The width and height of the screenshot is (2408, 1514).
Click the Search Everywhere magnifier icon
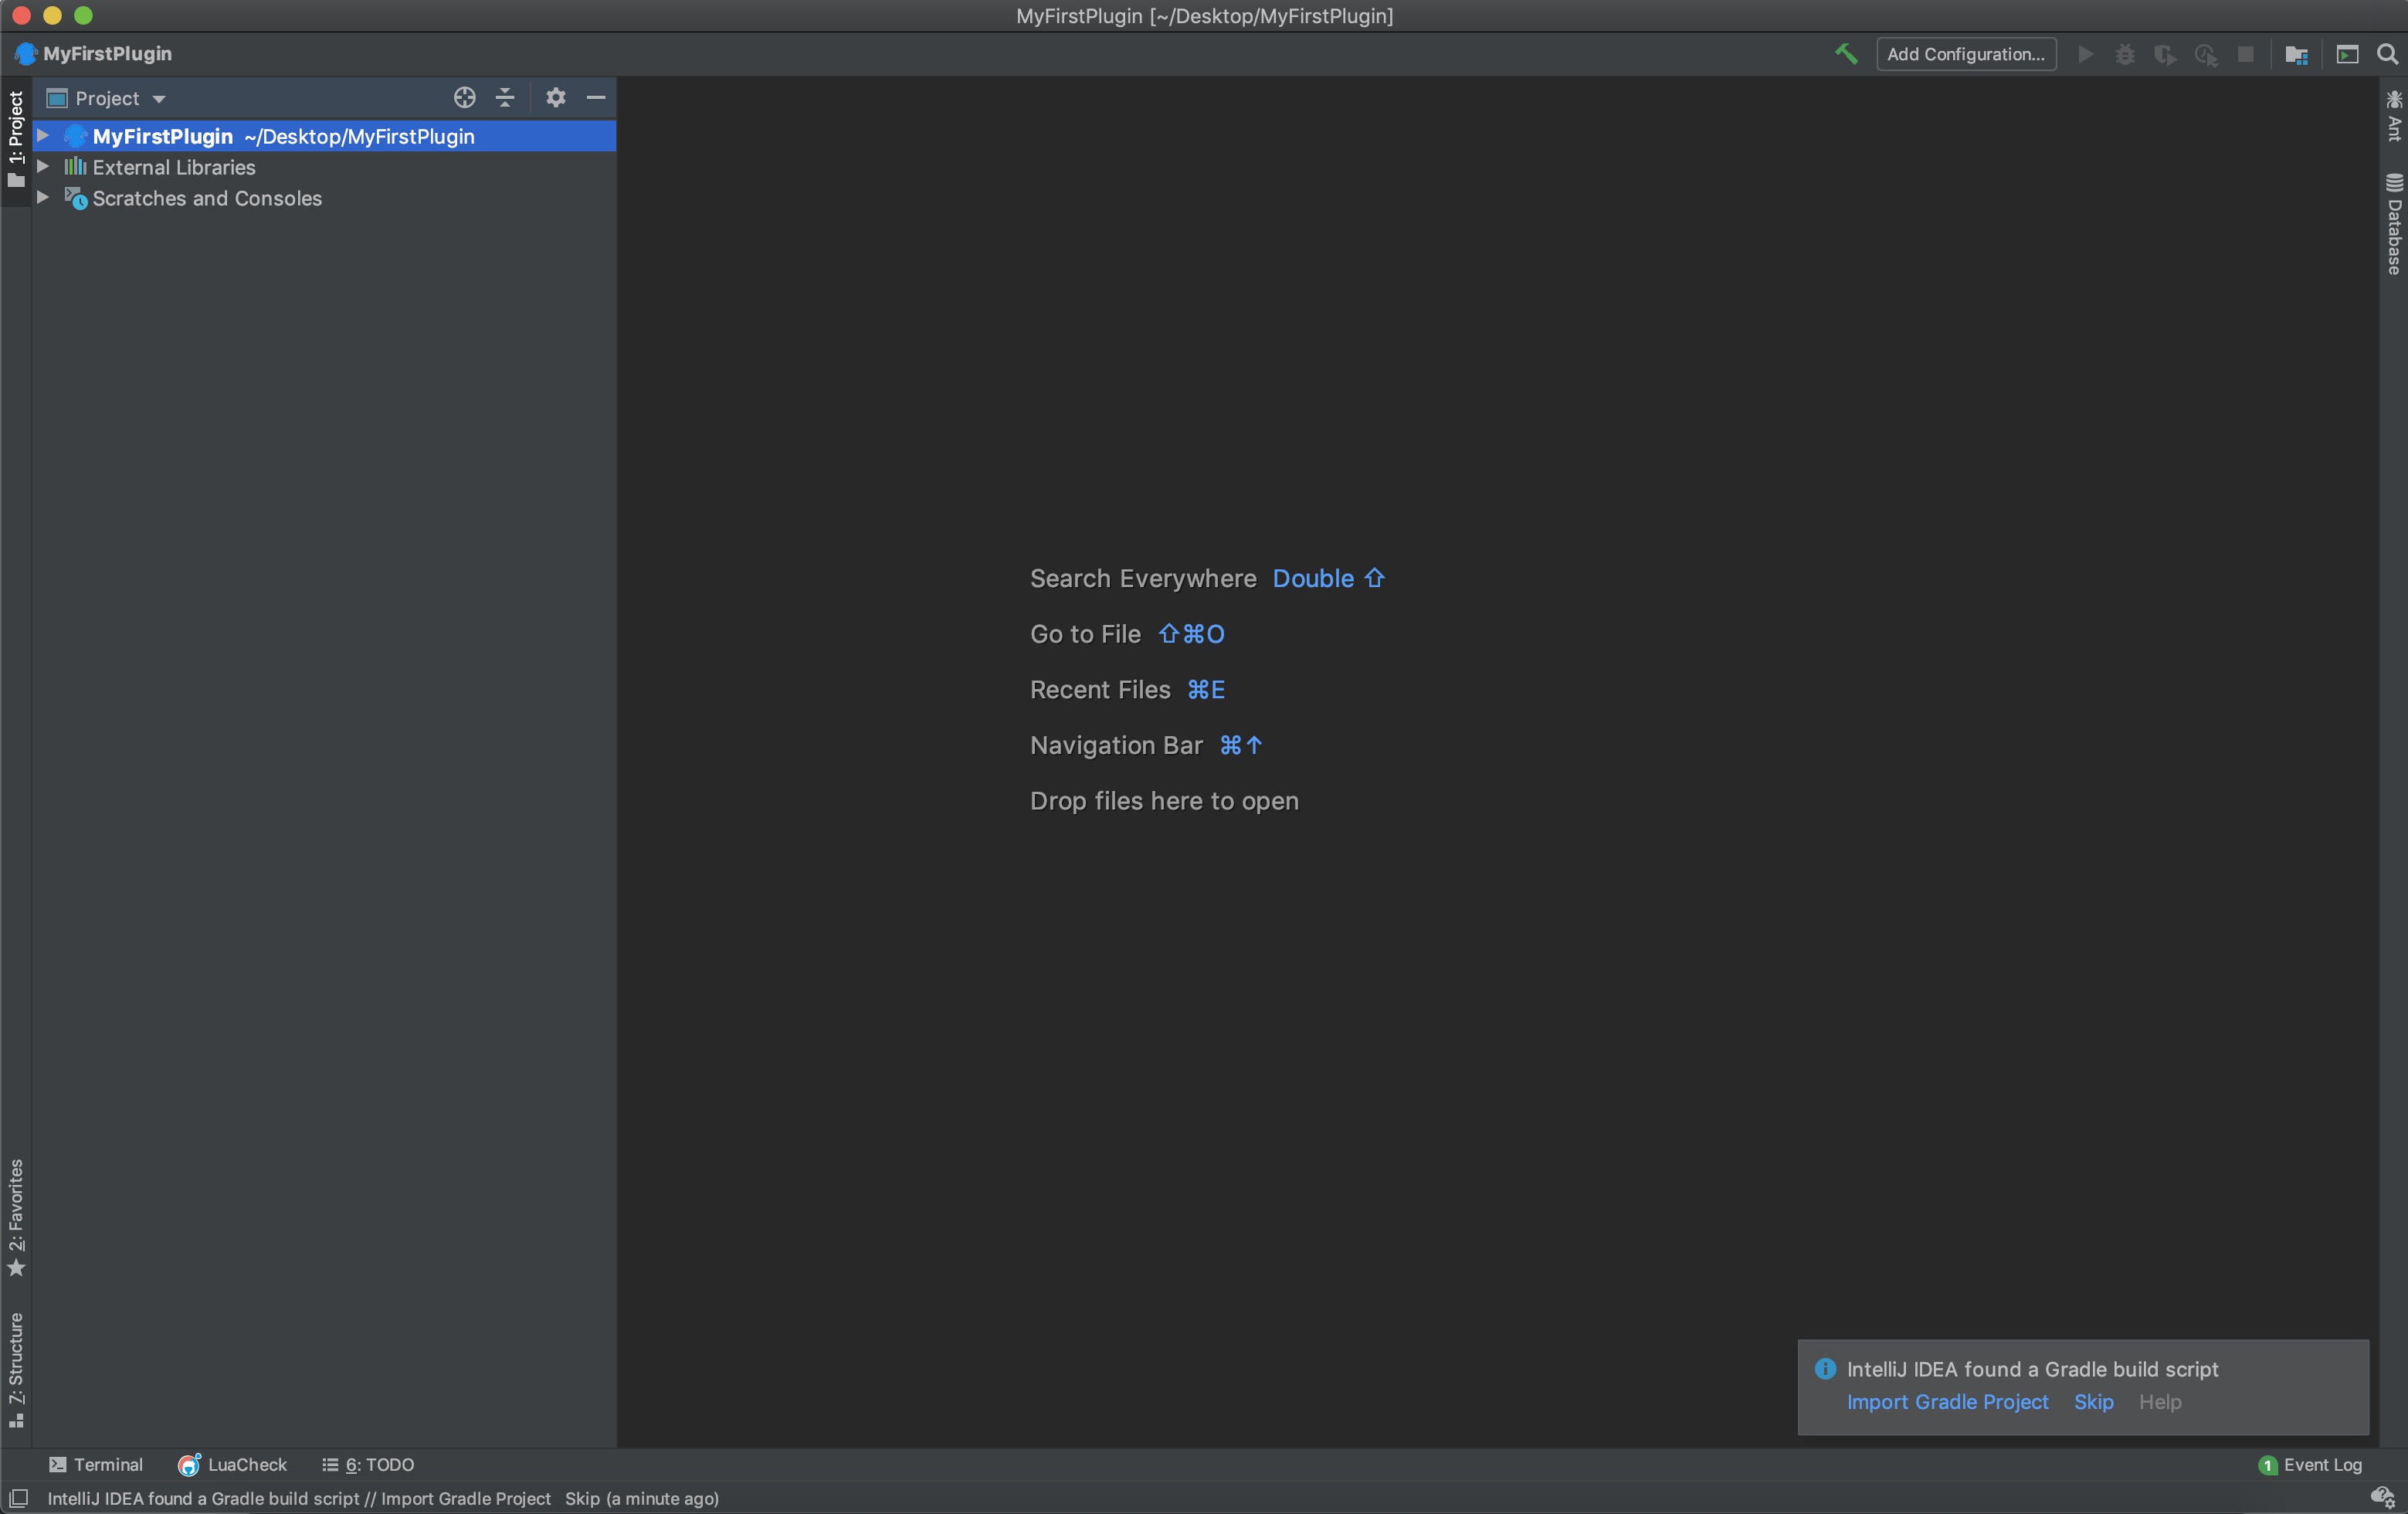coord(2387,54)
